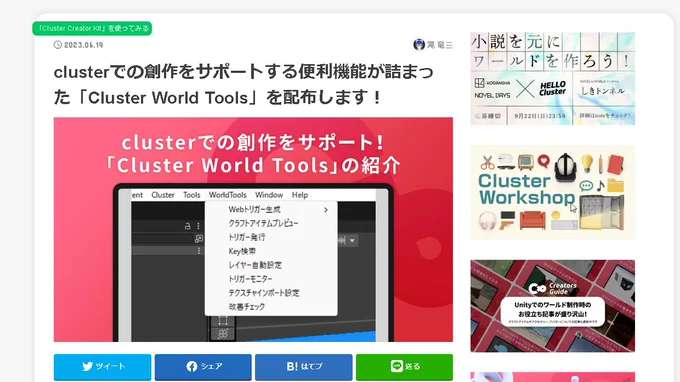This screenshot has width=680, height=382.
Task: Click the three-dot options icon beside the lock
Action: (198, 226)
